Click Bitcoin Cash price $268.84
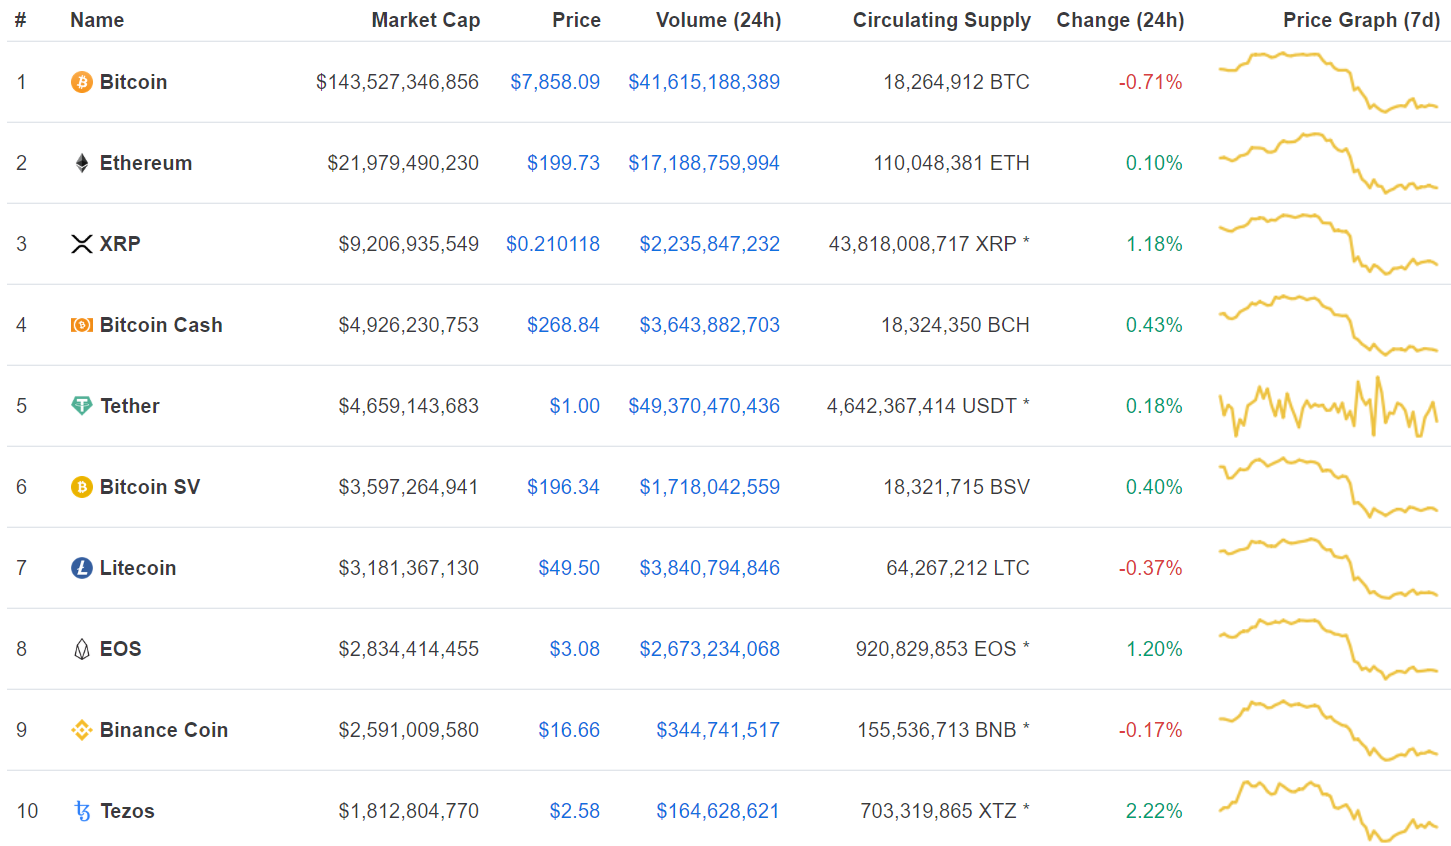The width and height of the screenshot is (1451, 846). pos(564,325)
